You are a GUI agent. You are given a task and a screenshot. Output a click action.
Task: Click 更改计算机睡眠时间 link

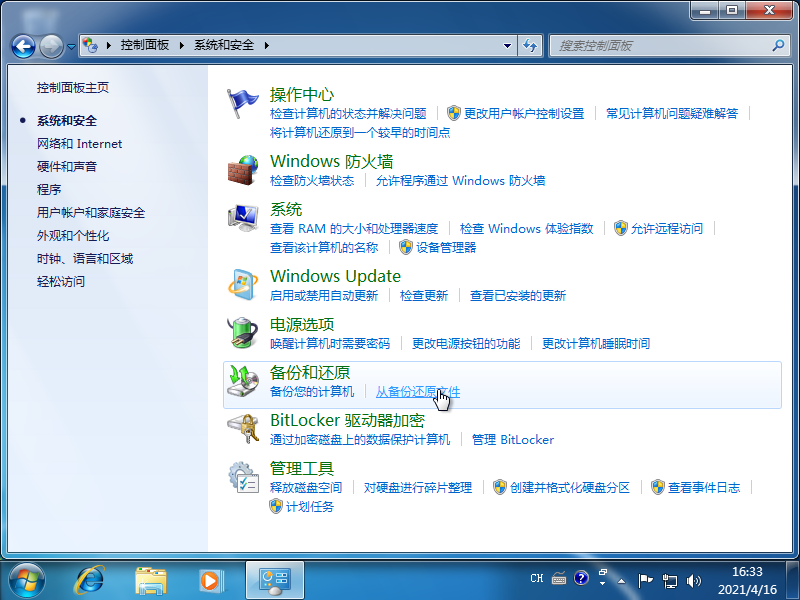point(596,343)
